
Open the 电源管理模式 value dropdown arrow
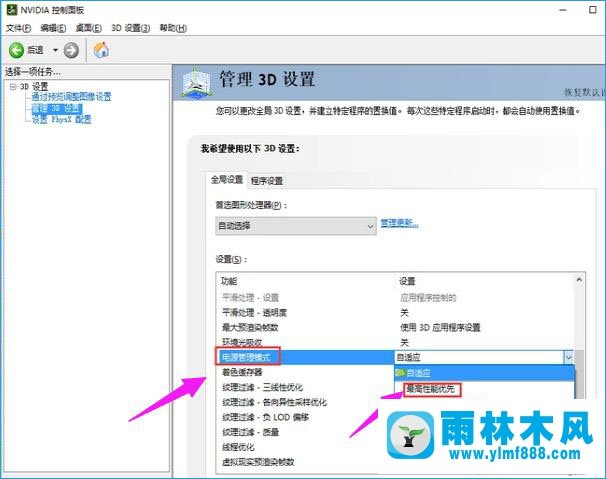tap(569, 358)
